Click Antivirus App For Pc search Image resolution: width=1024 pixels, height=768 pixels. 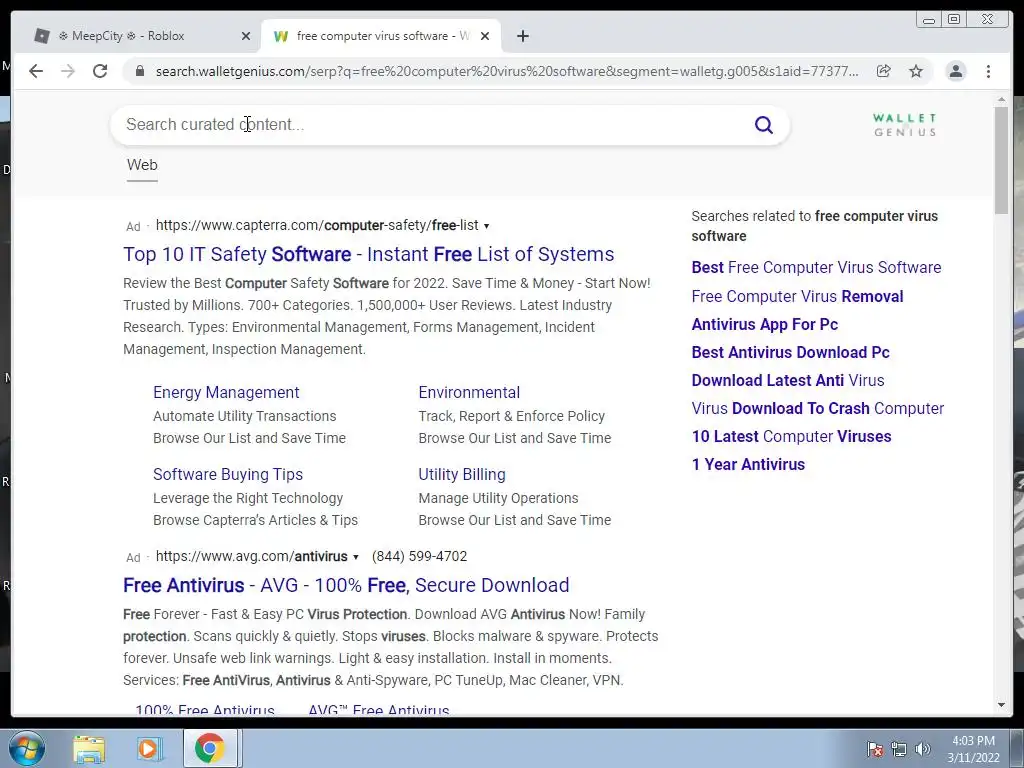click(765, 325)
